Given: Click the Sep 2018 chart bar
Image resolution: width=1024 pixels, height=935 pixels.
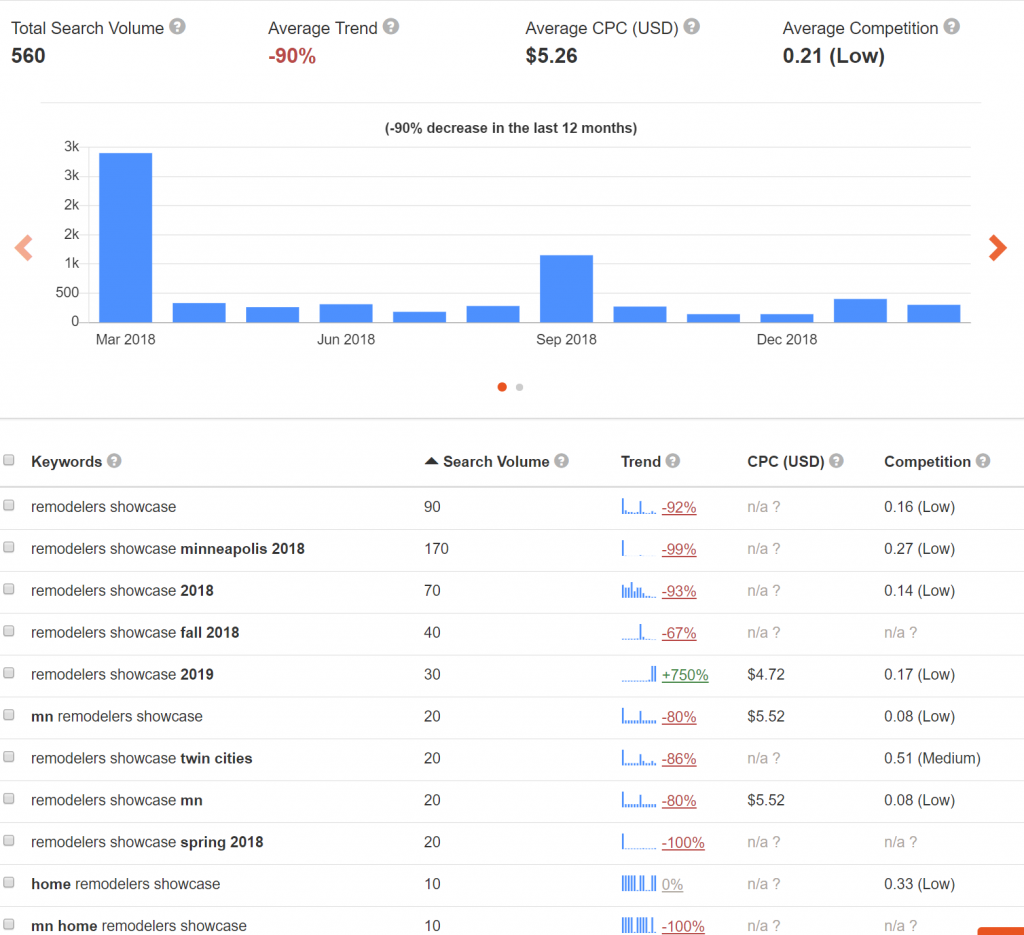Looking at the screenshot, I should point(566,289).
